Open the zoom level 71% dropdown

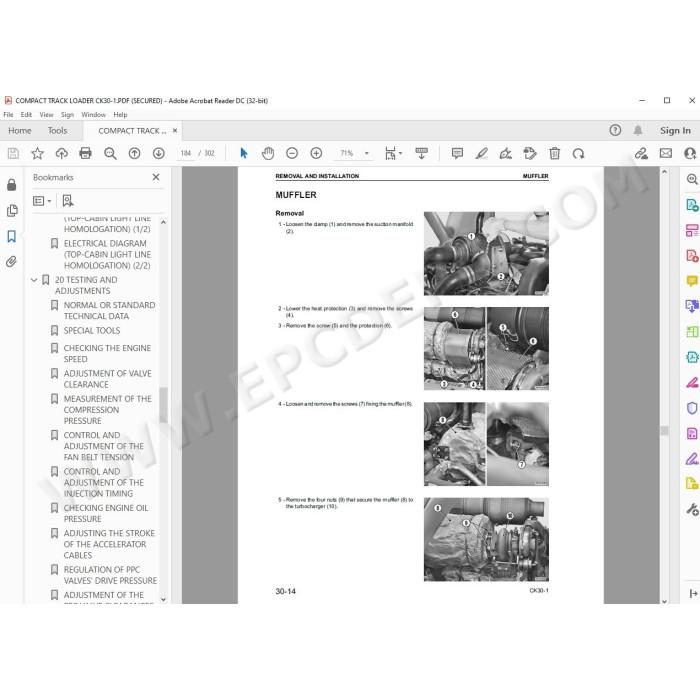tap(367, 153)
